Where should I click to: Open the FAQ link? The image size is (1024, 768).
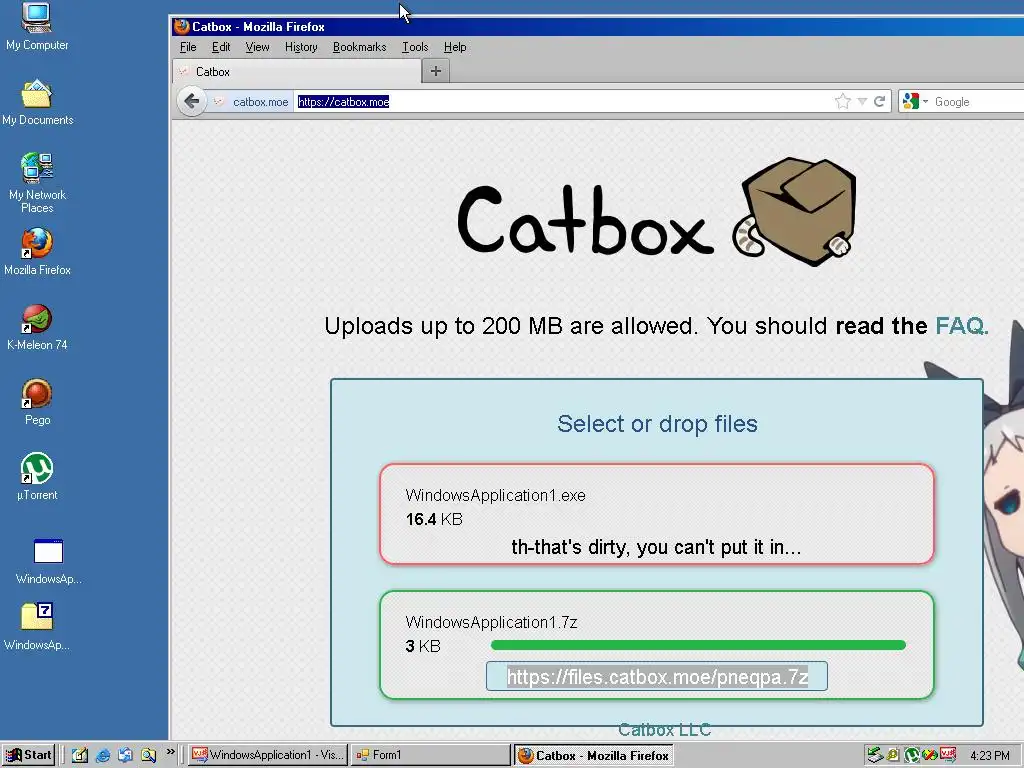click(961, 325)
